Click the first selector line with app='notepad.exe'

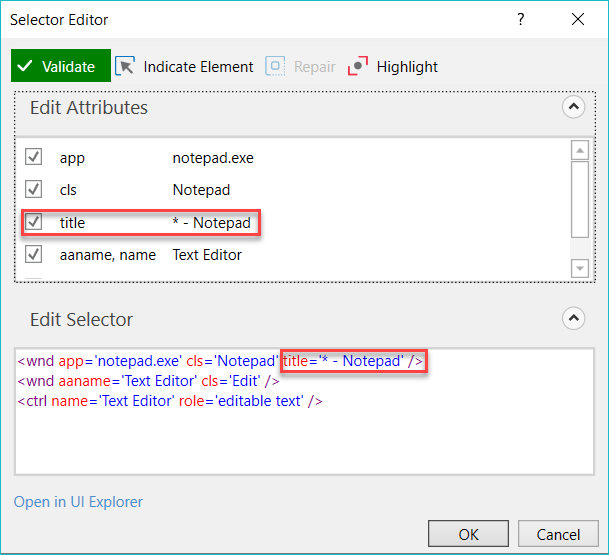coord(220,361)
